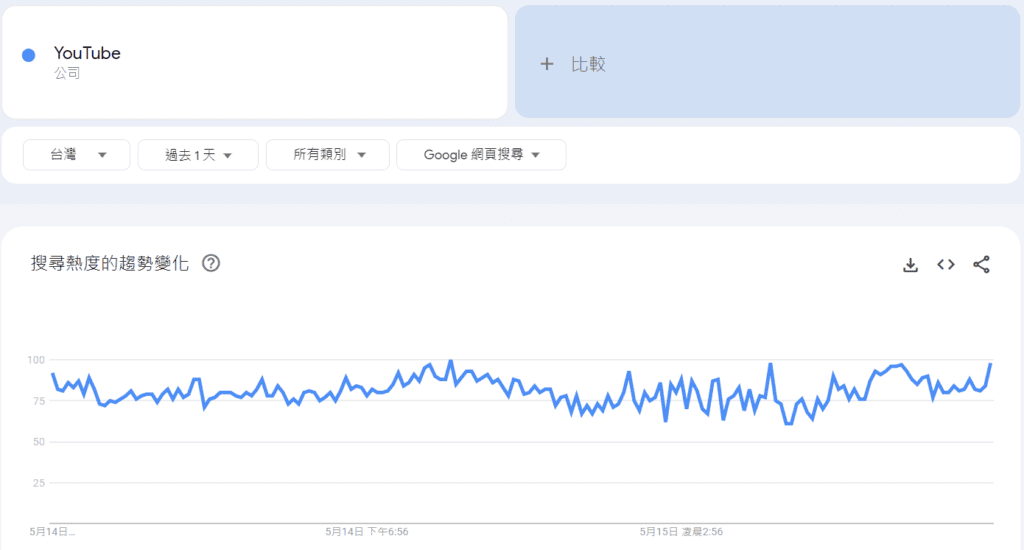
Task: Click the truncated 5月14日… axis label
Action: [x=52, y=532]
